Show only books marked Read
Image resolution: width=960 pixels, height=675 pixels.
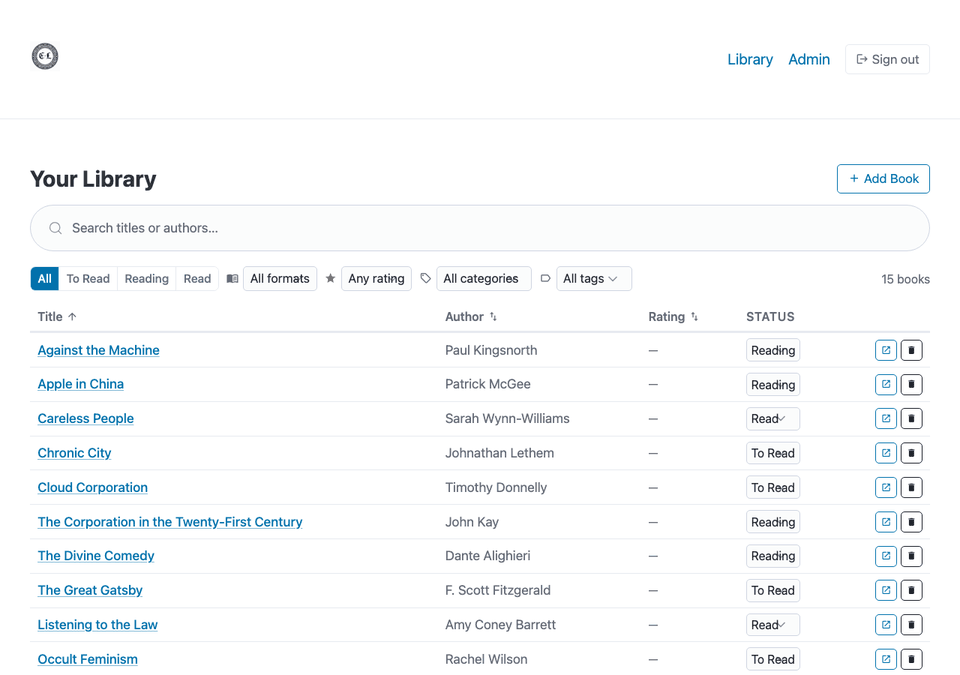coord(197,279)
